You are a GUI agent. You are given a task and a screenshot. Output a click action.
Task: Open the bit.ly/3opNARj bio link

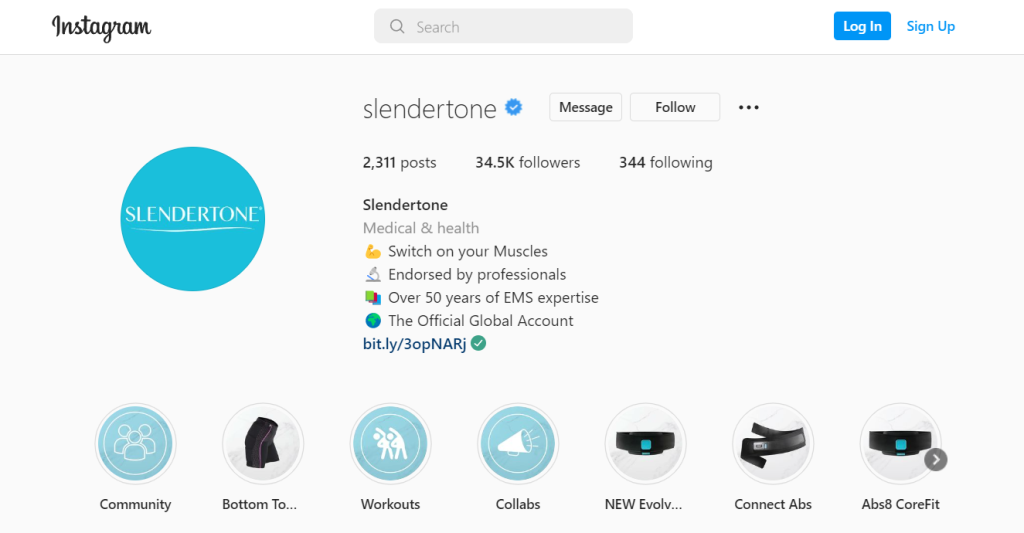tap(415, 344)
